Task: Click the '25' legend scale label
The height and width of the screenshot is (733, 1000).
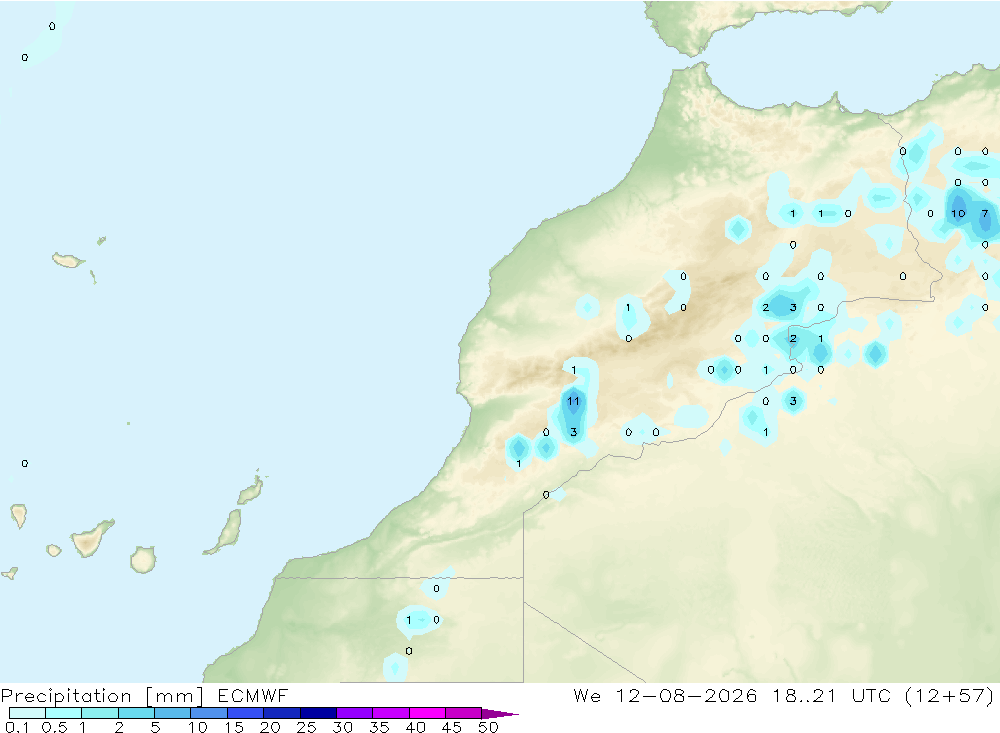Action: pyautogui.click(x=307, y=727)
